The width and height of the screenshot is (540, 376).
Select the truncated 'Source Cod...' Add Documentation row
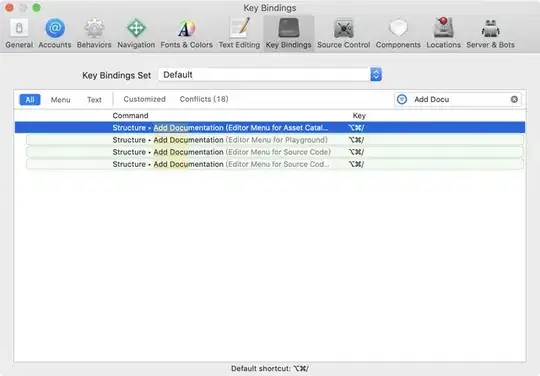(275, 164)
